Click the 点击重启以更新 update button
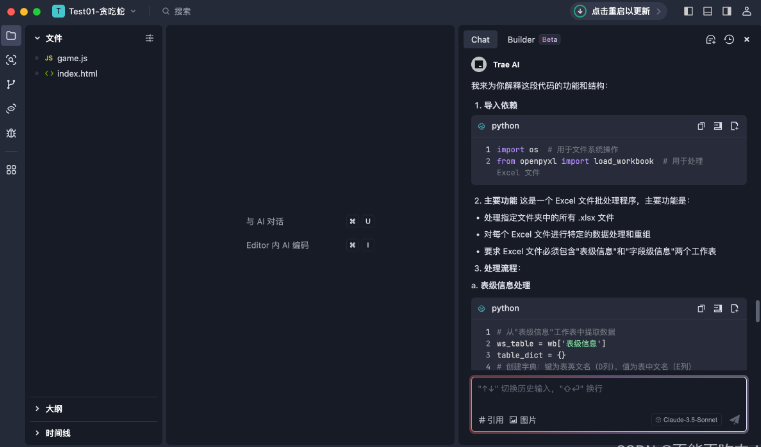The width and height of the screenshot is (761, 447). click(611, 11)
